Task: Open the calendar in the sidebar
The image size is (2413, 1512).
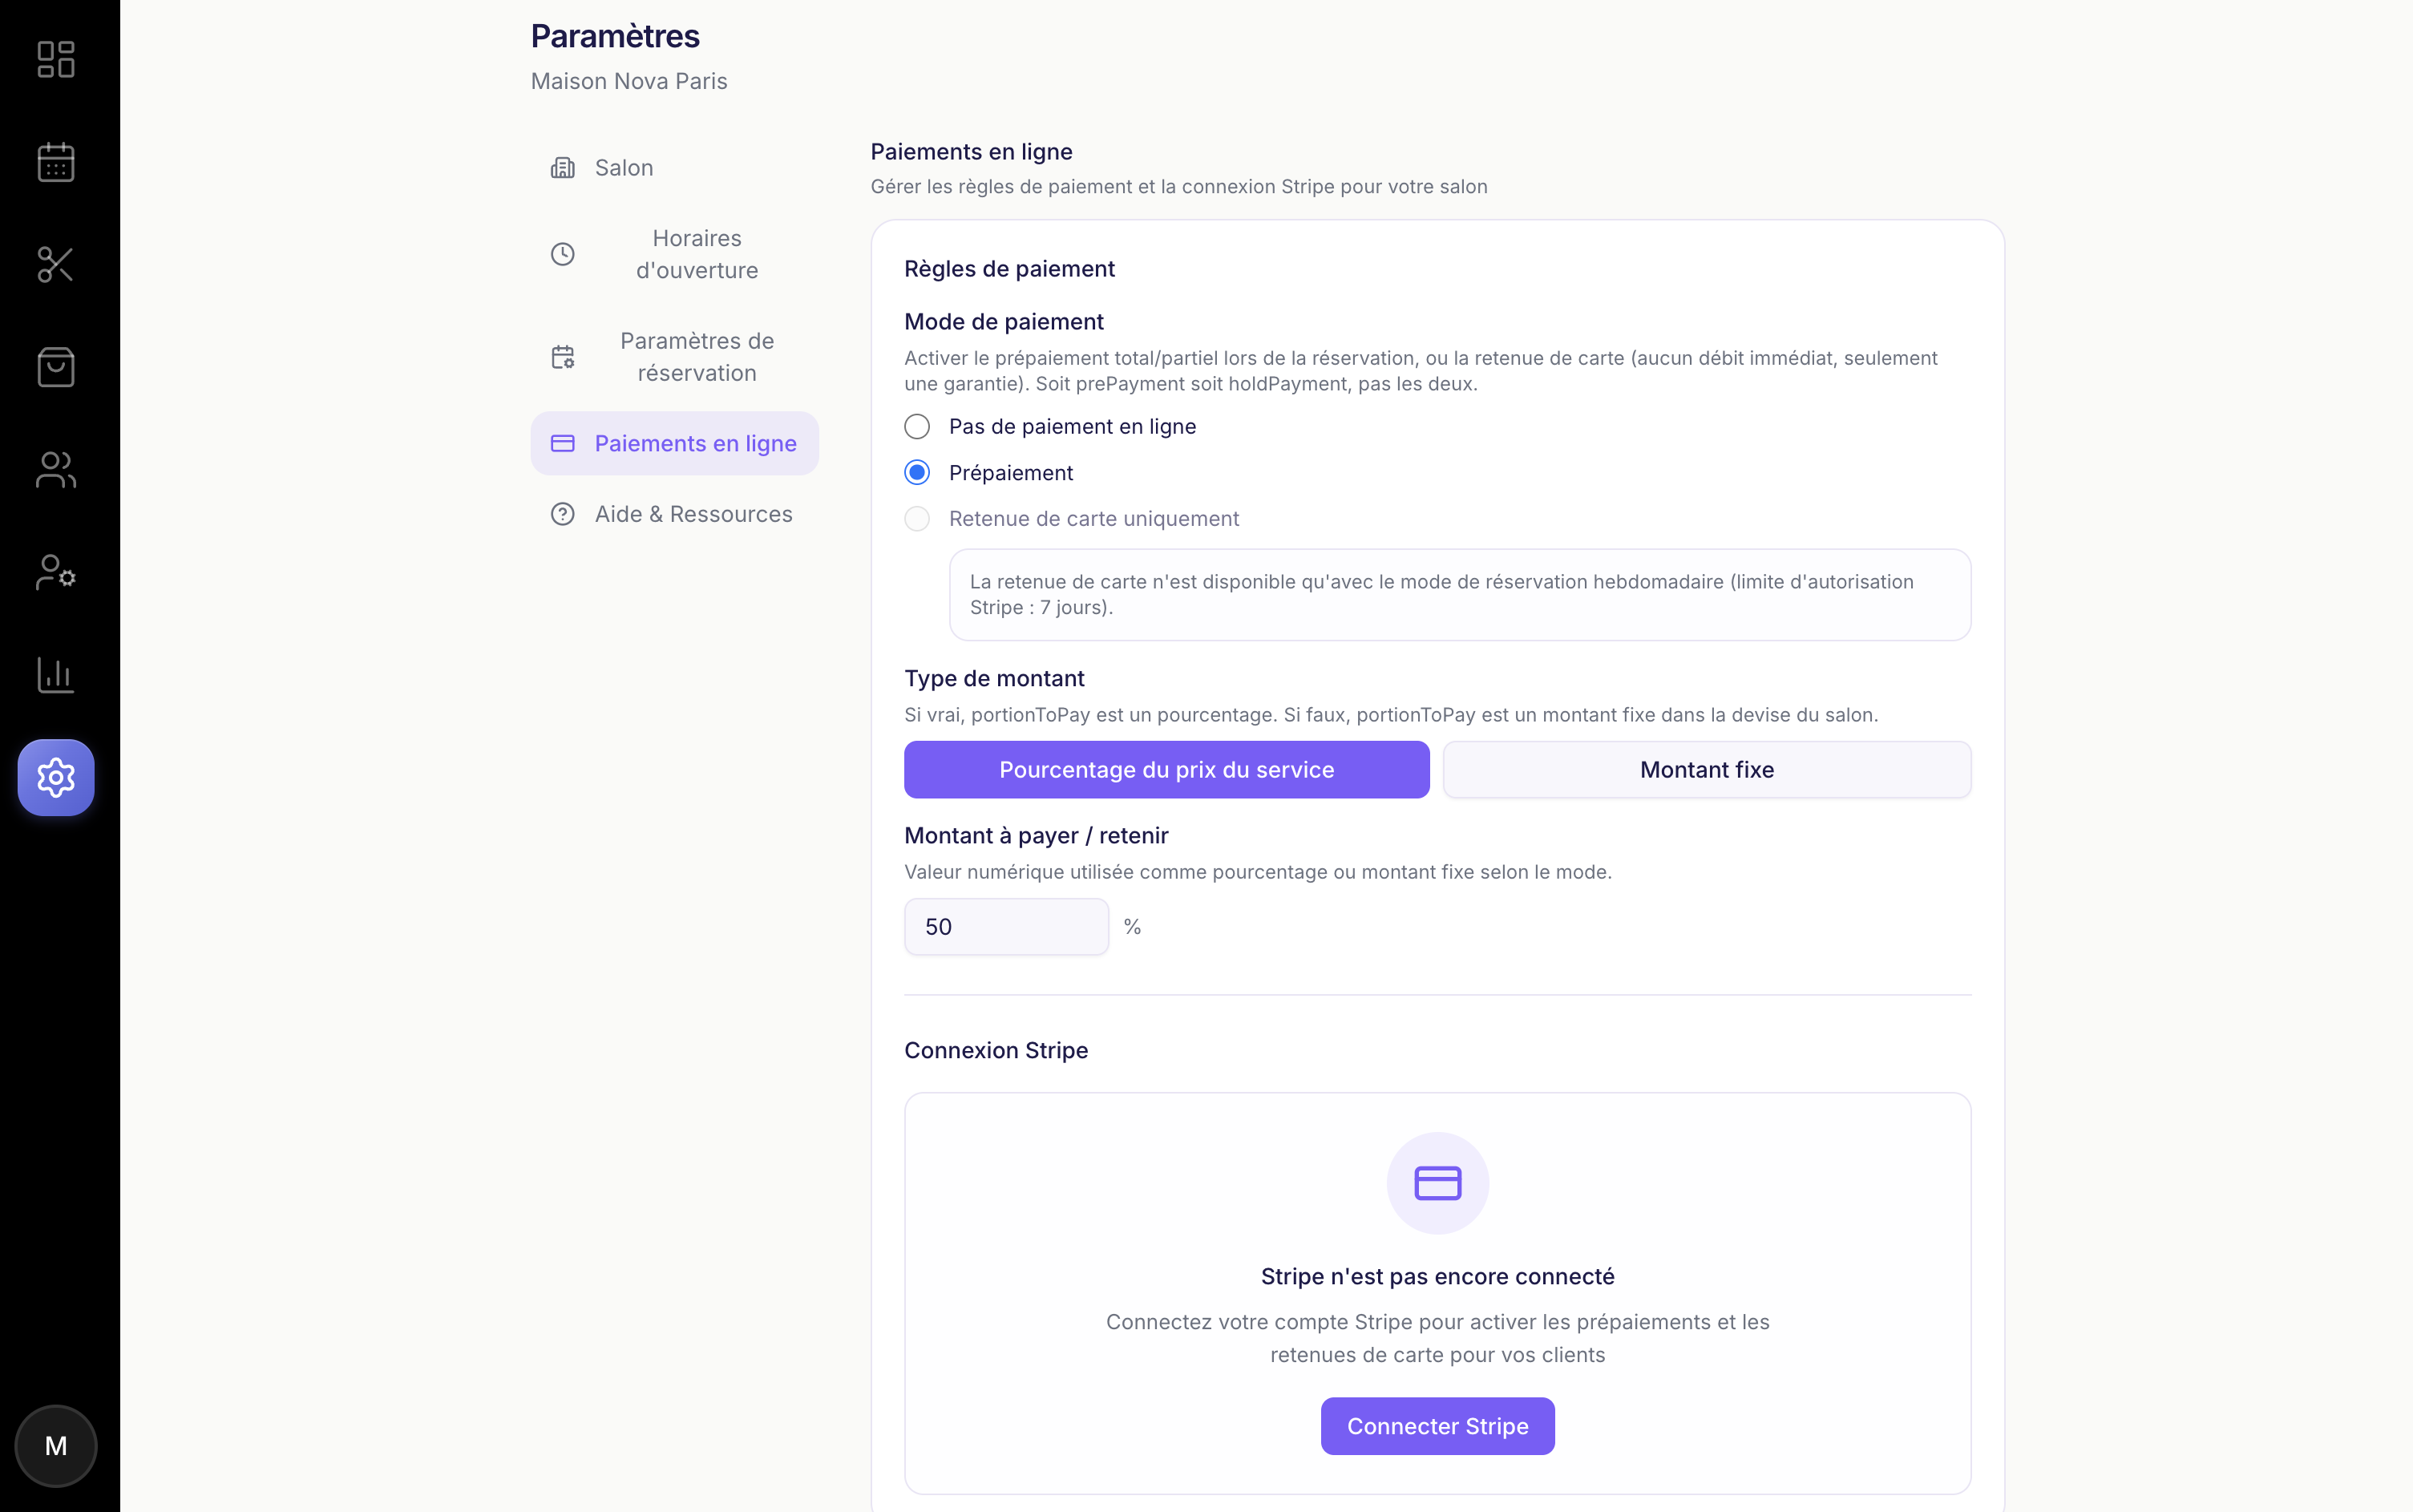Action: click(x=56, y=162)
